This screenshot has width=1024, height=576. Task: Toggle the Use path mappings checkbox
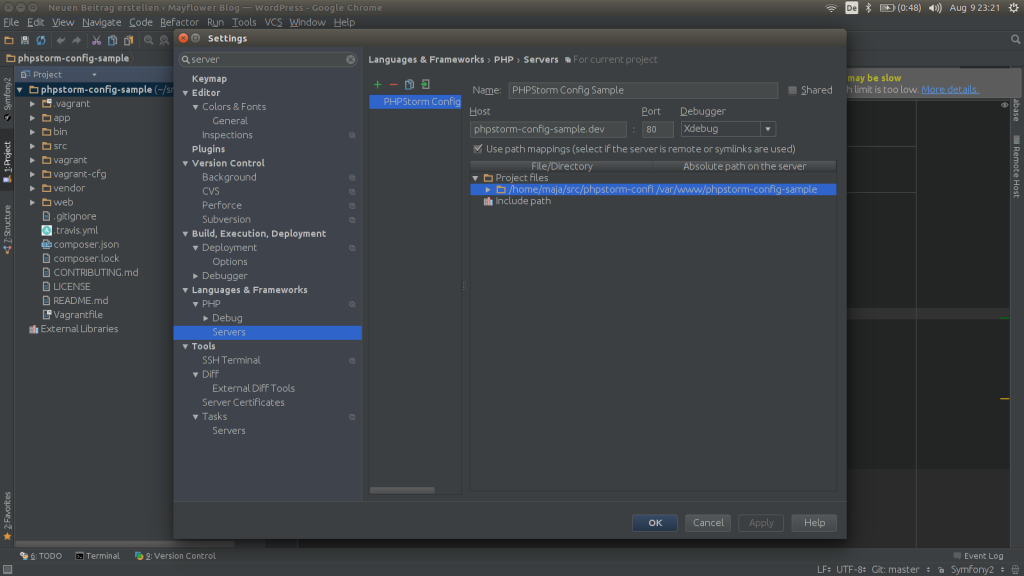coord(478,149)
